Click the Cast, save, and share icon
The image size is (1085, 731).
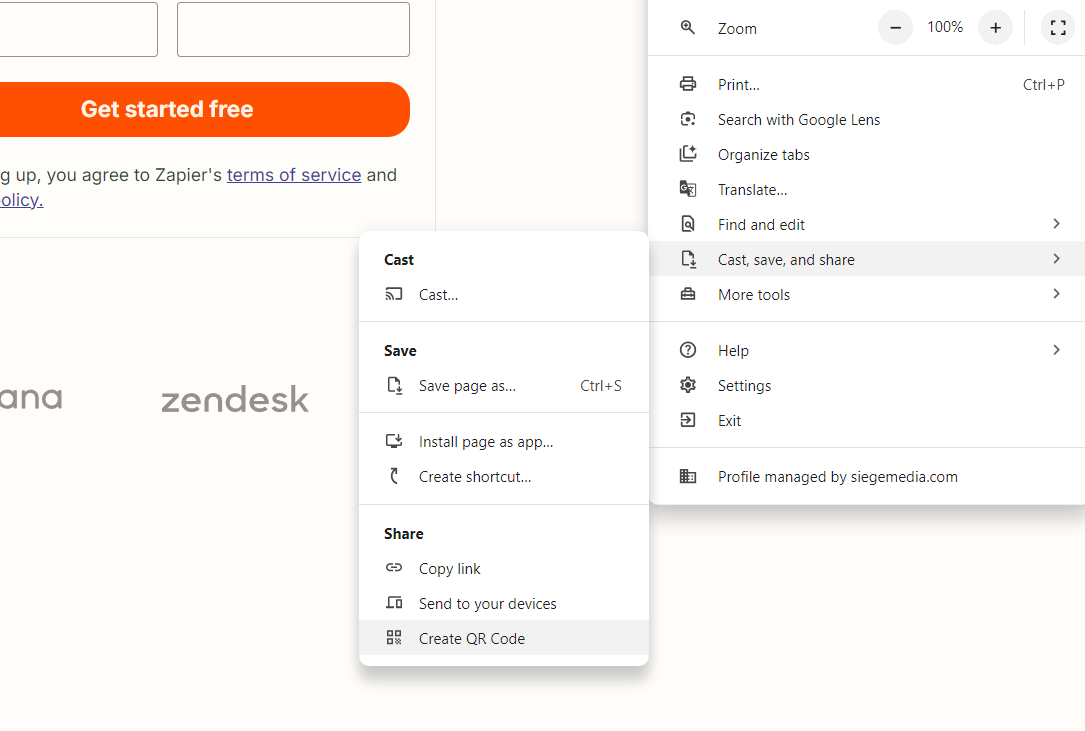[x=687, y=259]
